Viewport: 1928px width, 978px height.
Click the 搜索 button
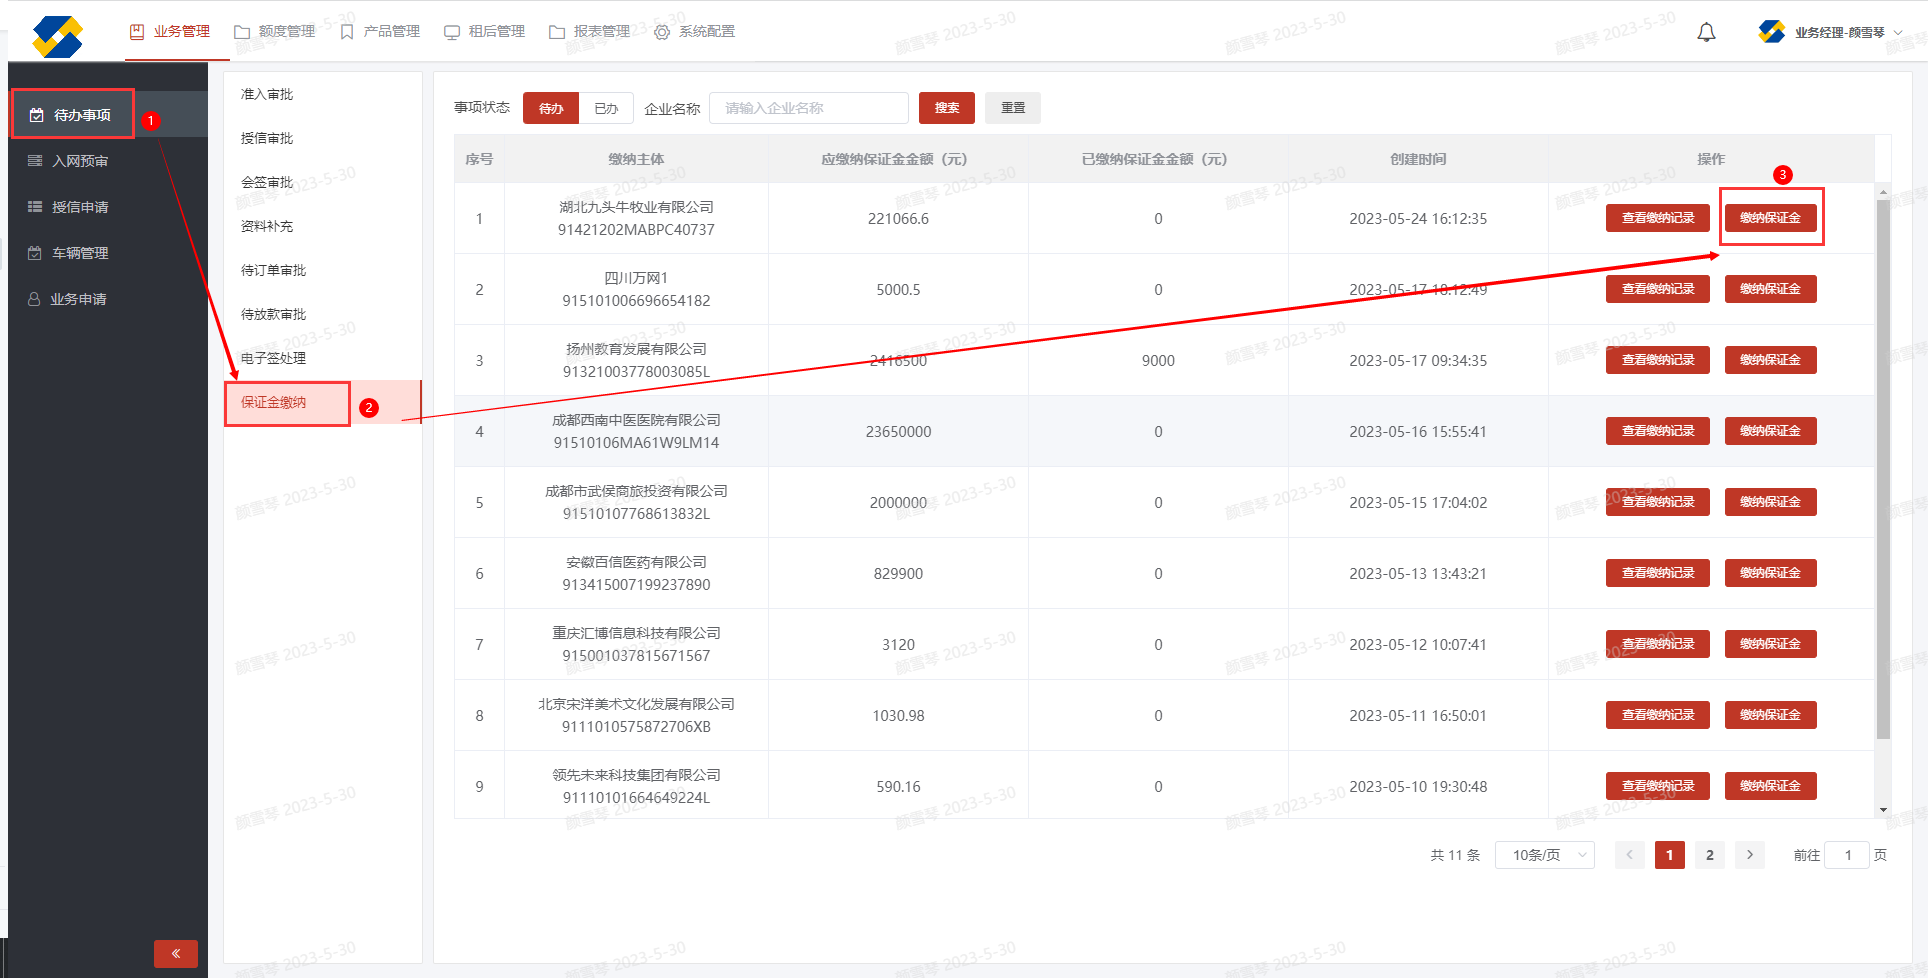click(x=946, y=108)
